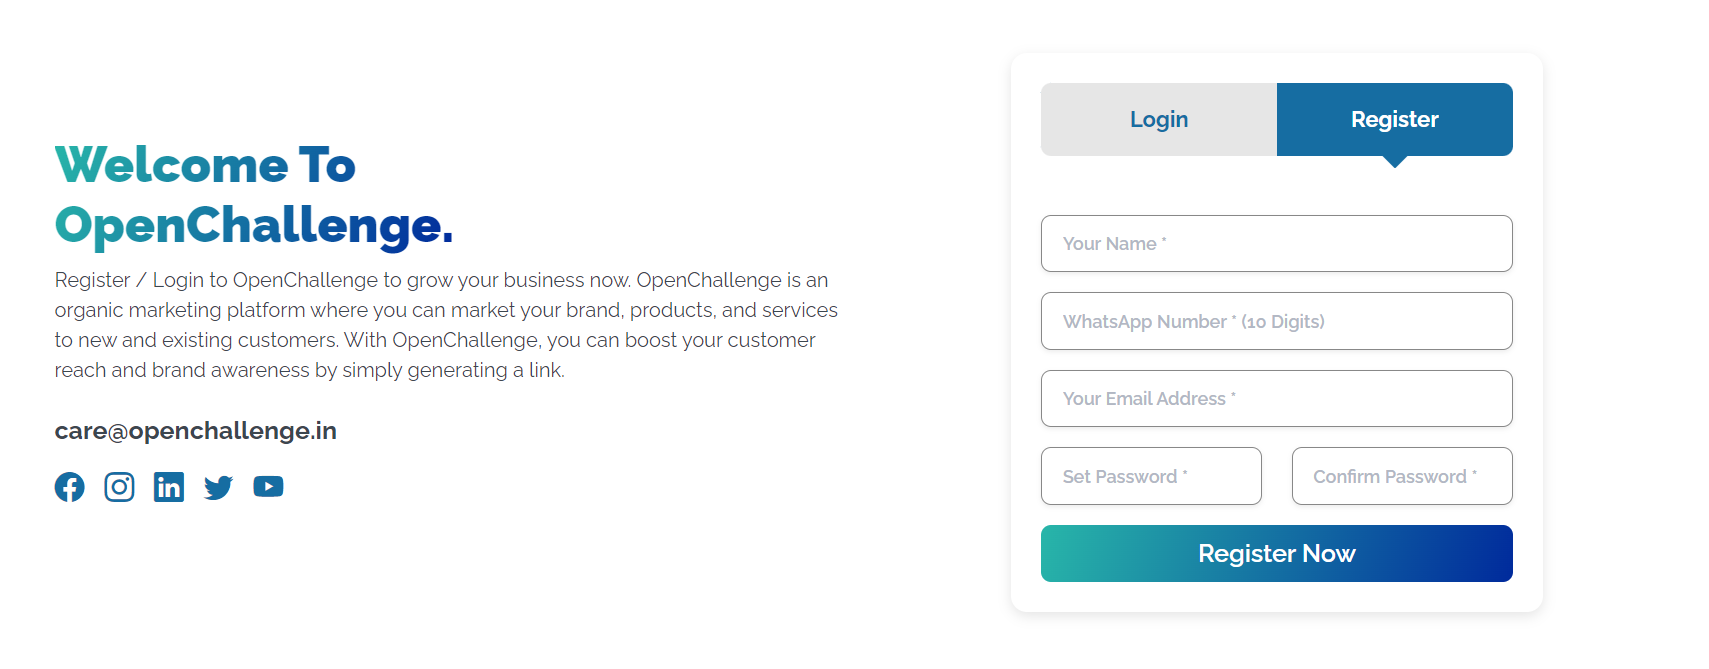The height and width of the screenshot is (669, 1709).
Task: Click card space below Register Now button
Action: [1277, 597]
